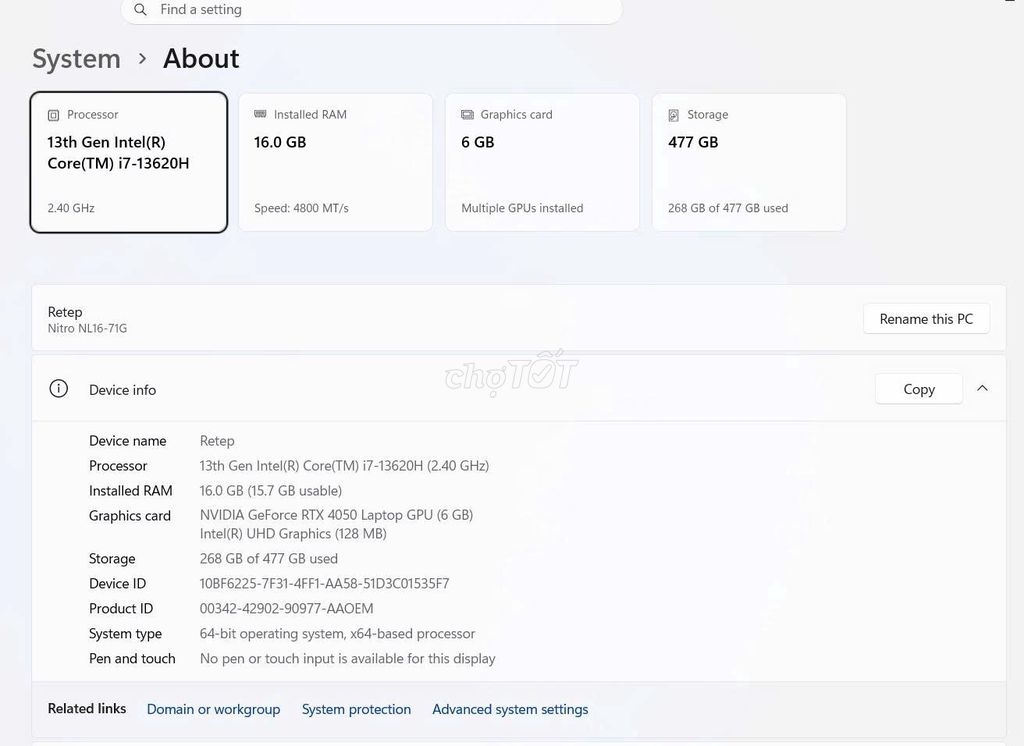Focus the Find a setting field
Viewport: 1024px width, 746px height.
[372, 10]
